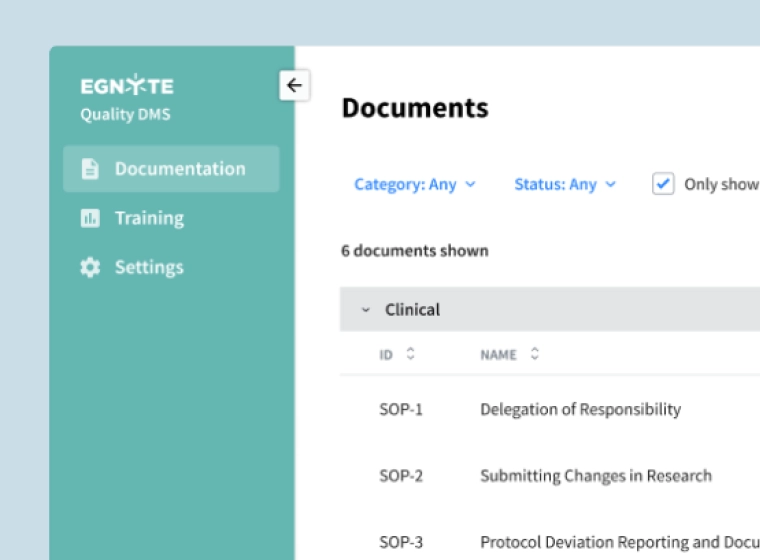Click the Training chart icon

90,218
